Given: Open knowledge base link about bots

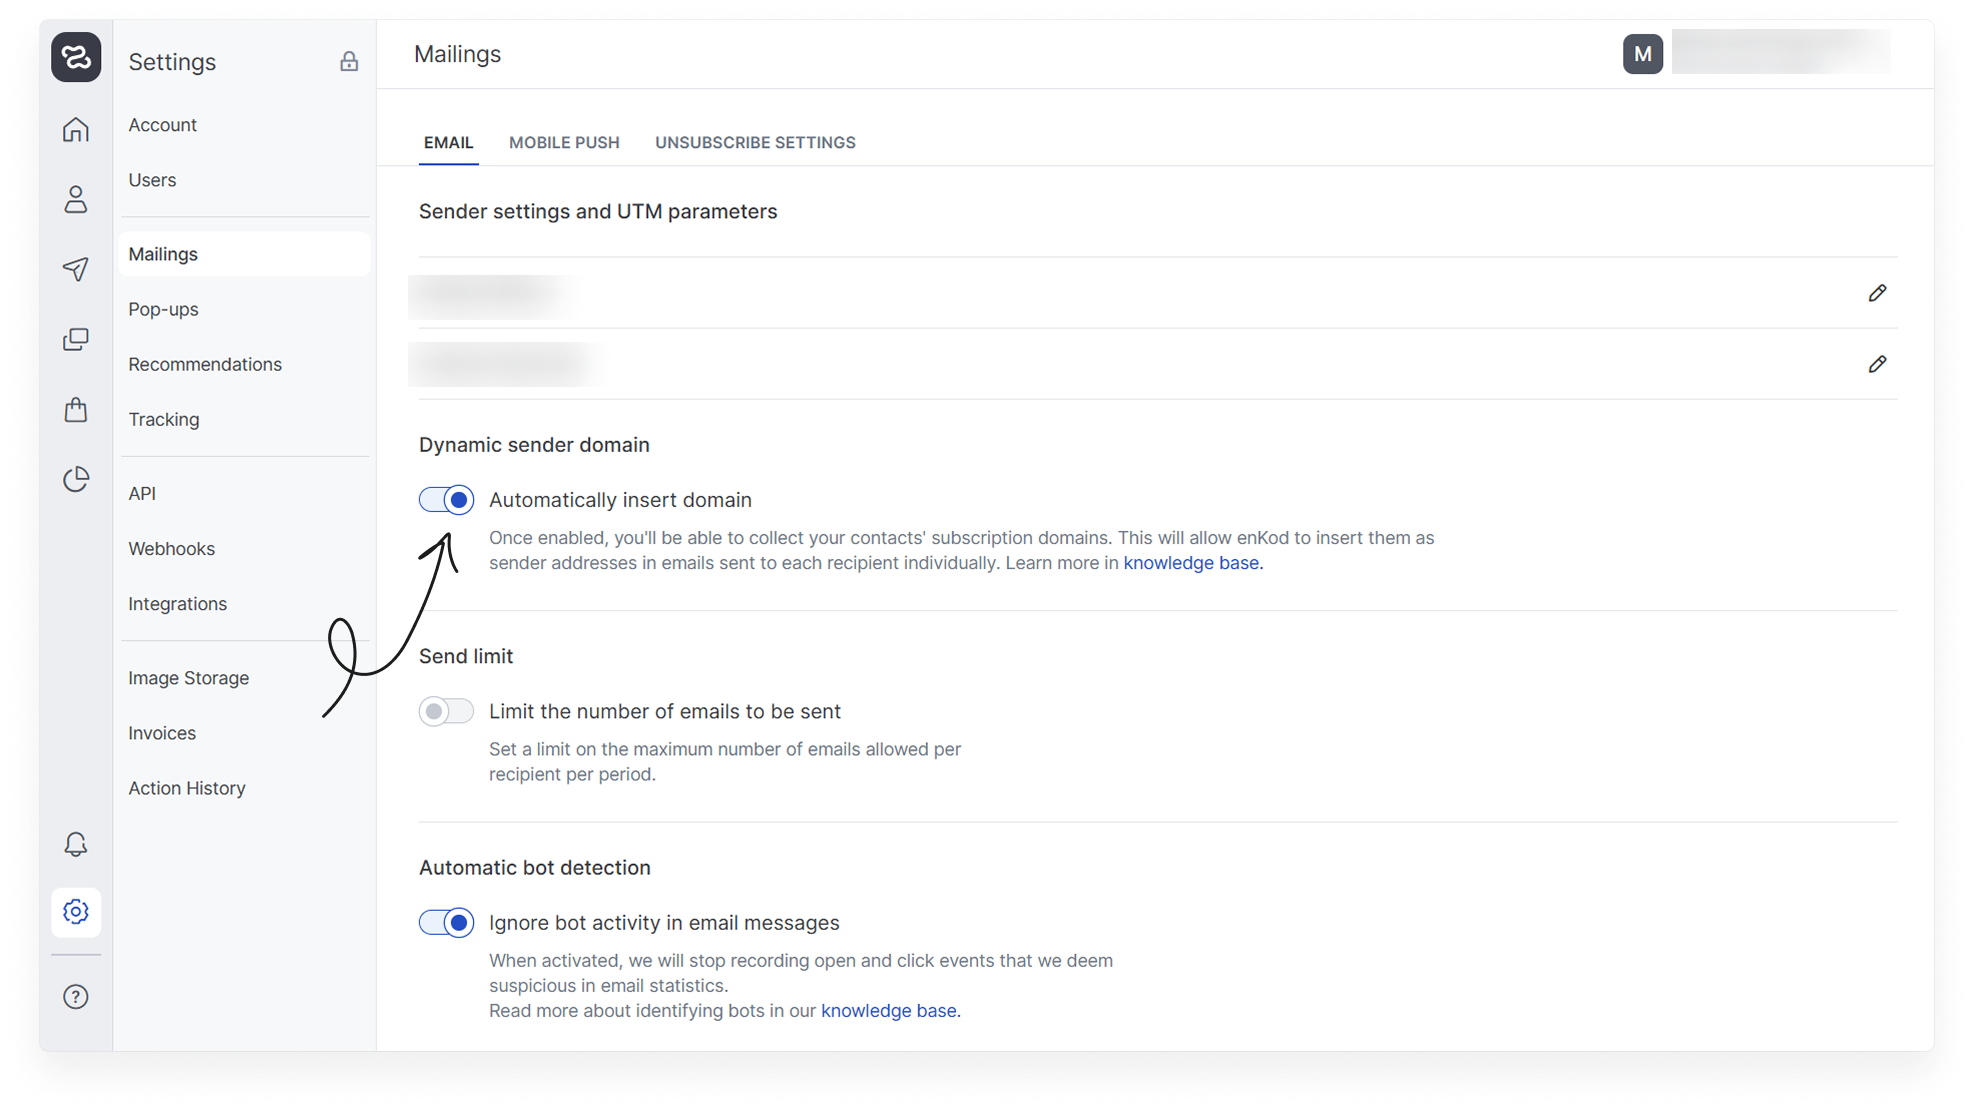Looking at the screenshot, I should point(888,1011).
